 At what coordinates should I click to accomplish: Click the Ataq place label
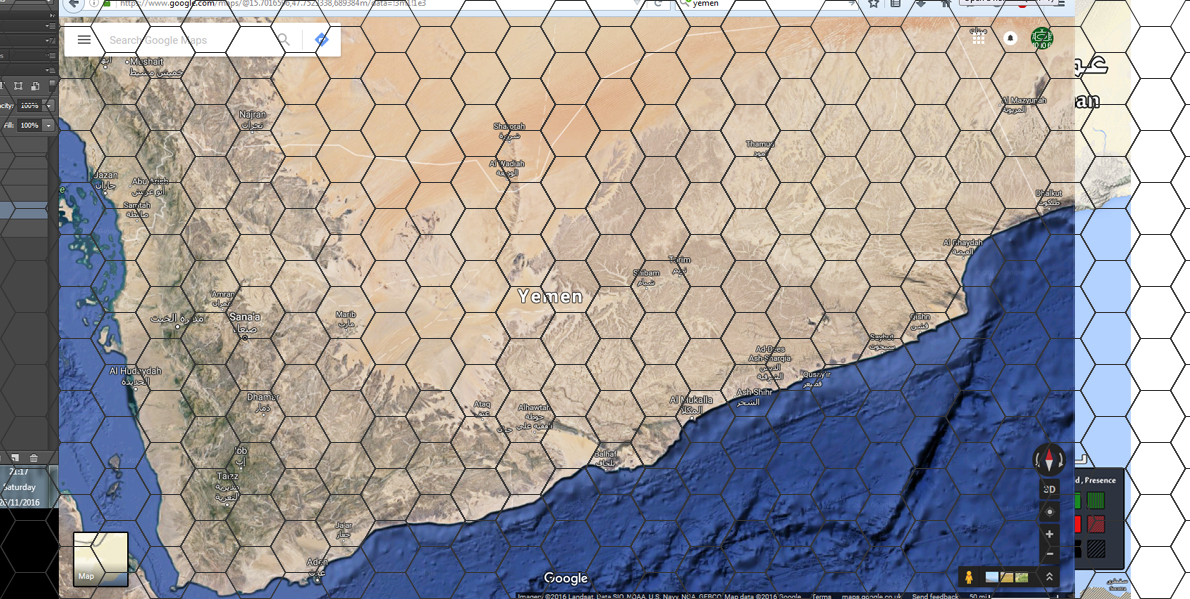click(482, 404)
